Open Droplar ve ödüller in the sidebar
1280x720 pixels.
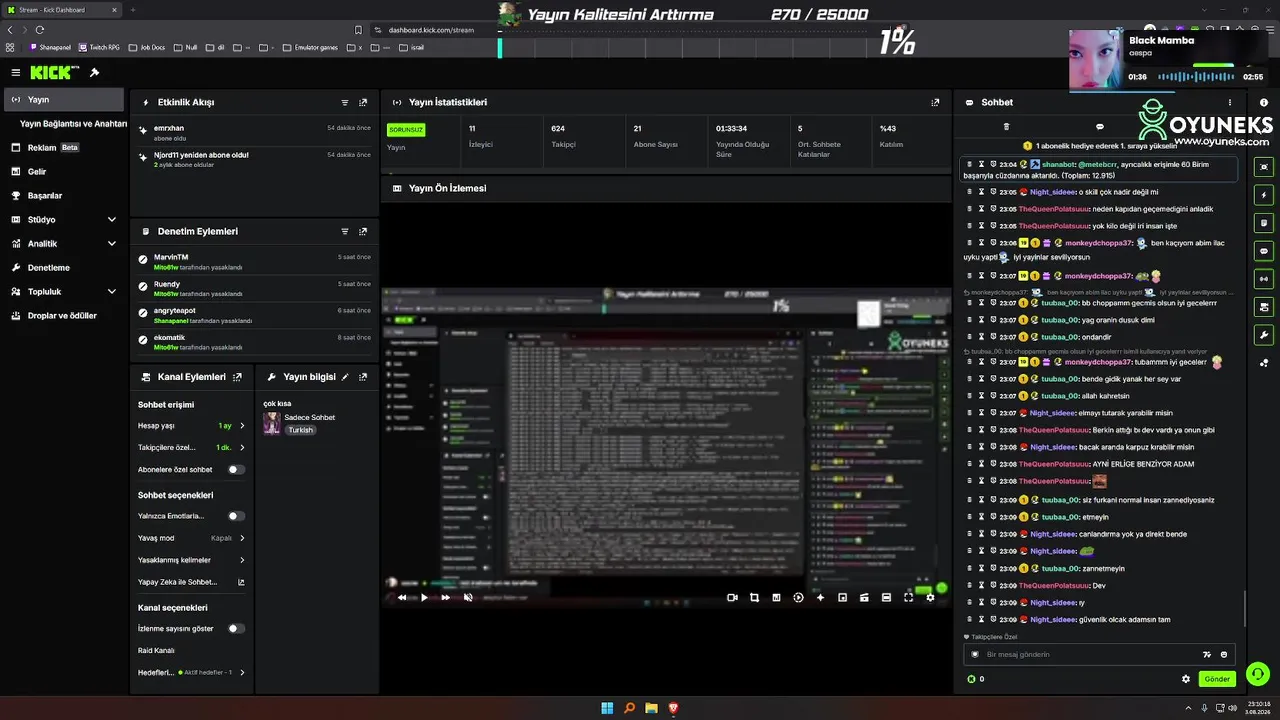63,315
